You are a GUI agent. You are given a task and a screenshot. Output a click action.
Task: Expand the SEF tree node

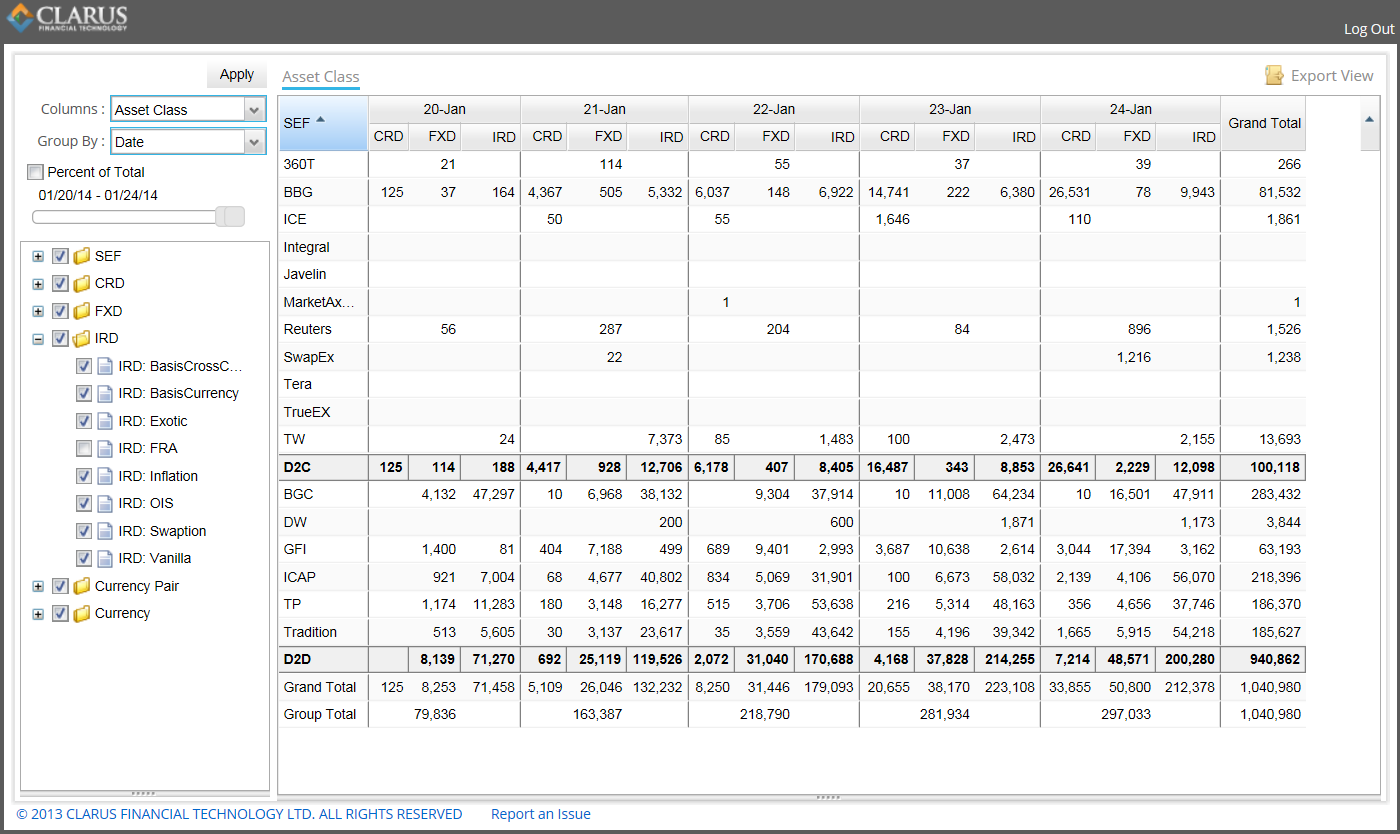[x=38, y=256]
